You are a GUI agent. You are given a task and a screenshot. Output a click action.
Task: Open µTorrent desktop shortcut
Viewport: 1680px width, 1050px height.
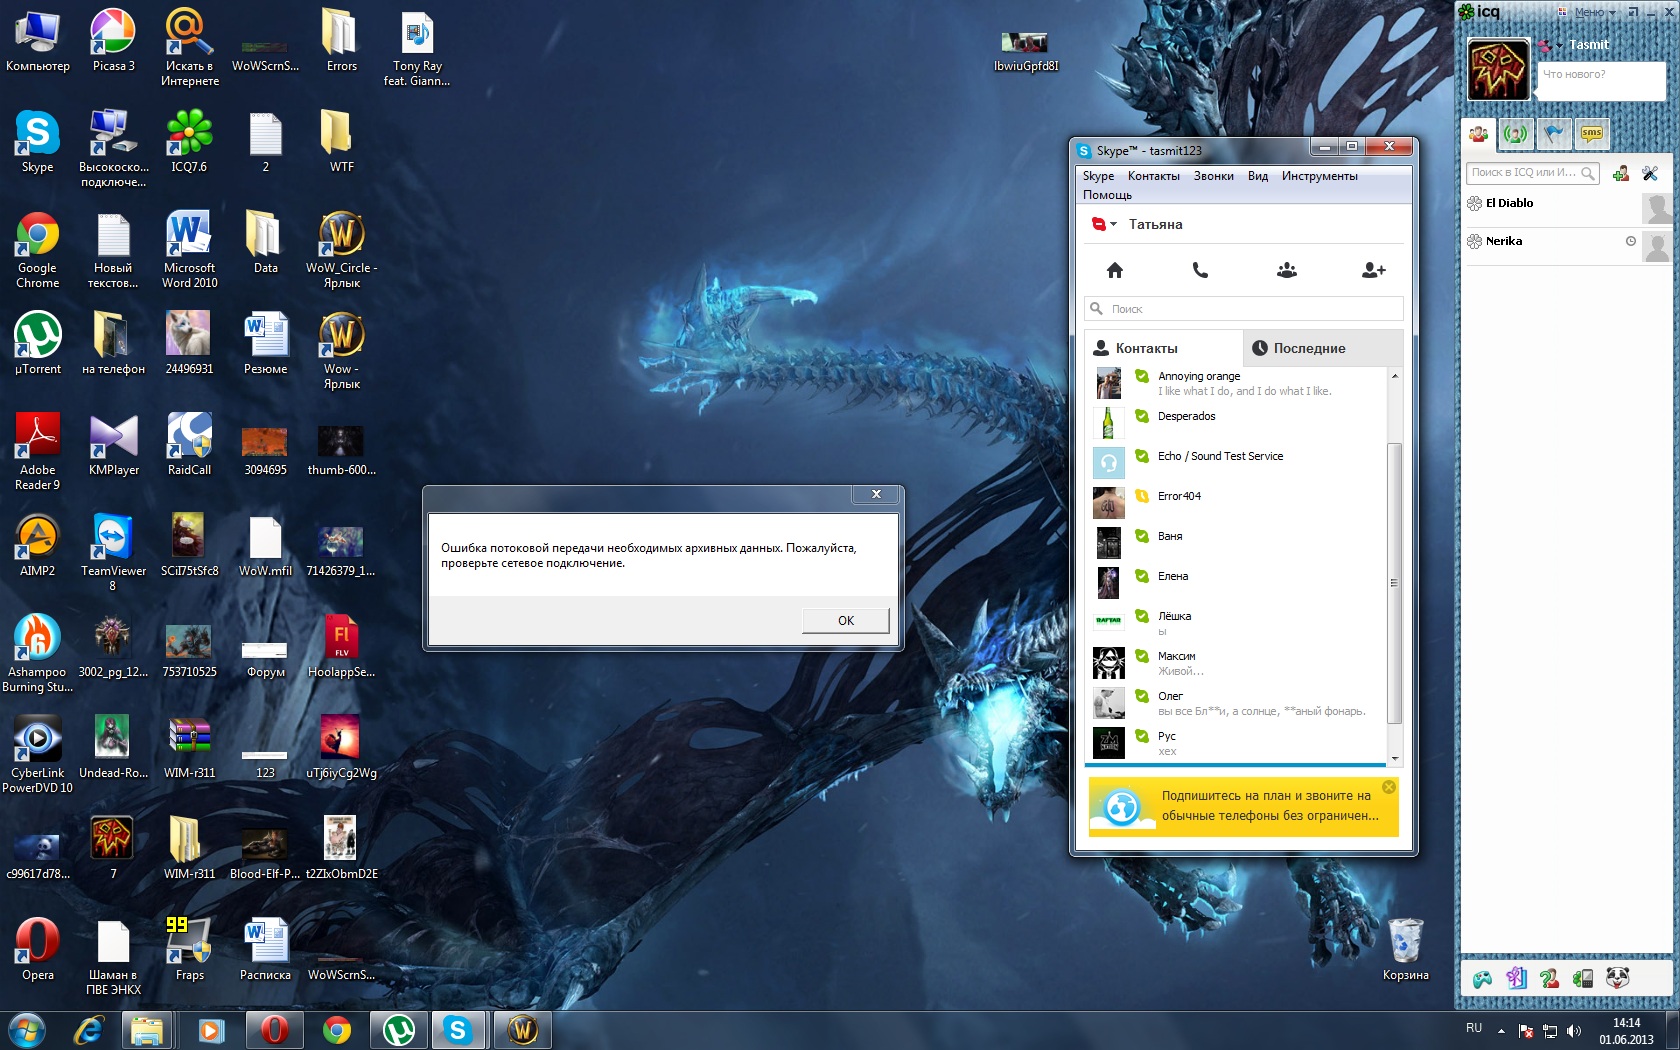38,343
